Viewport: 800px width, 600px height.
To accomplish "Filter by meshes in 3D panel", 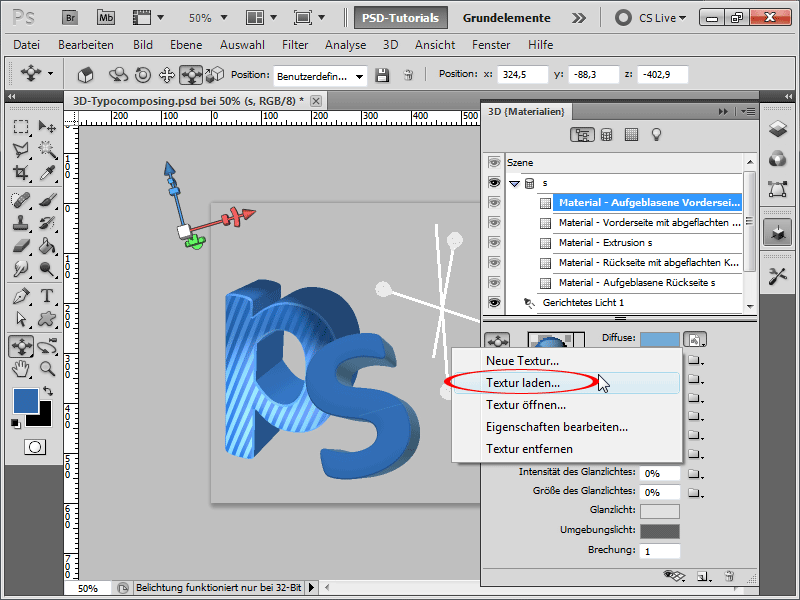I will tap(607, 135).
